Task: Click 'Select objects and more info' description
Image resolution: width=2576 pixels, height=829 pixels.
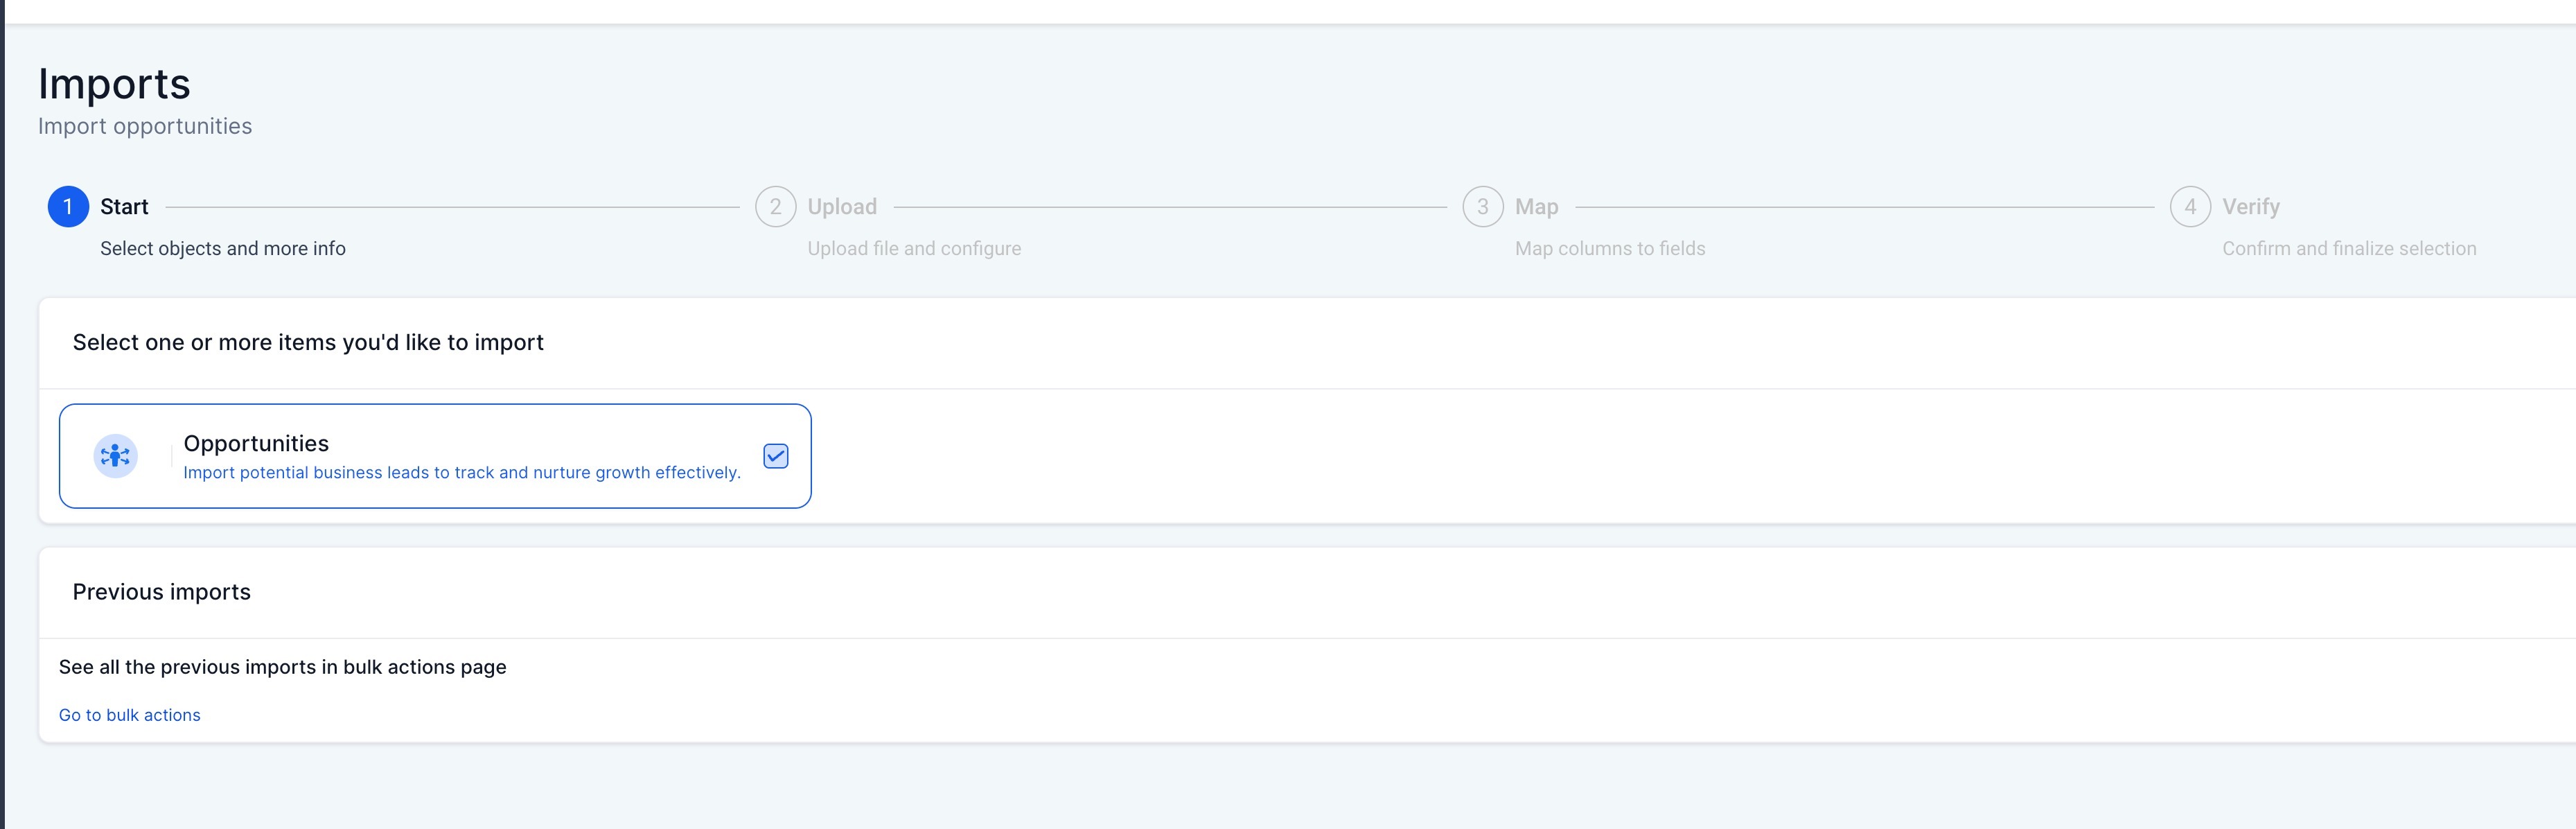Action: tap(223, 248)
